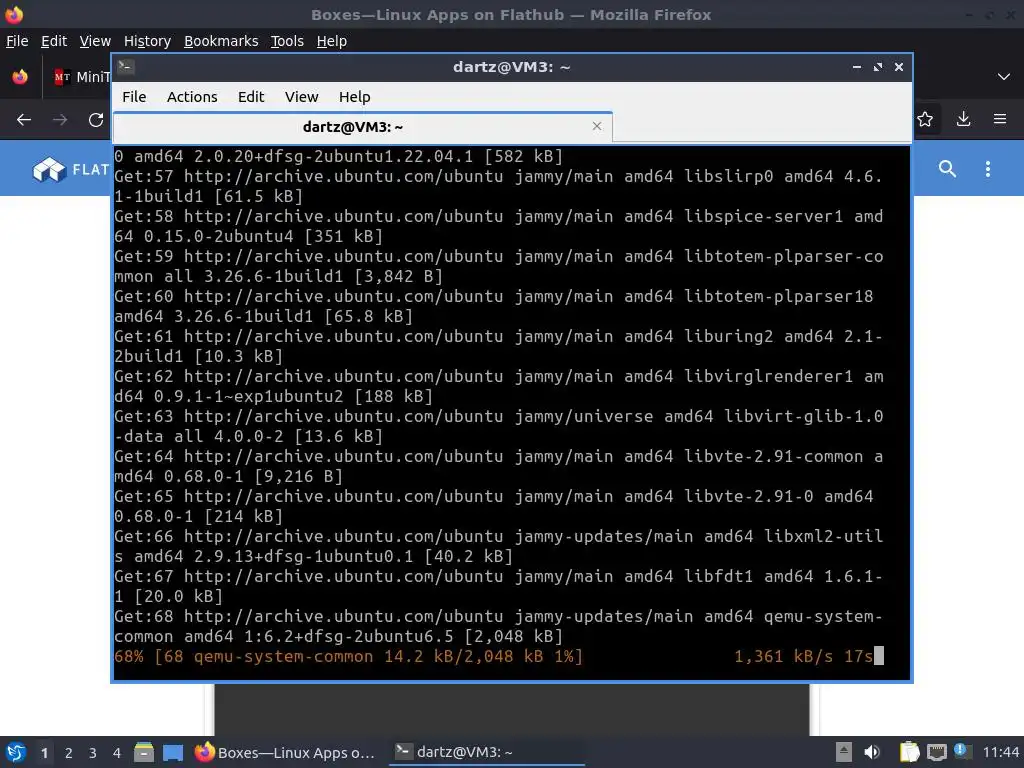
Task: Open the Lubuntu application menu
Action: [15, 752]
